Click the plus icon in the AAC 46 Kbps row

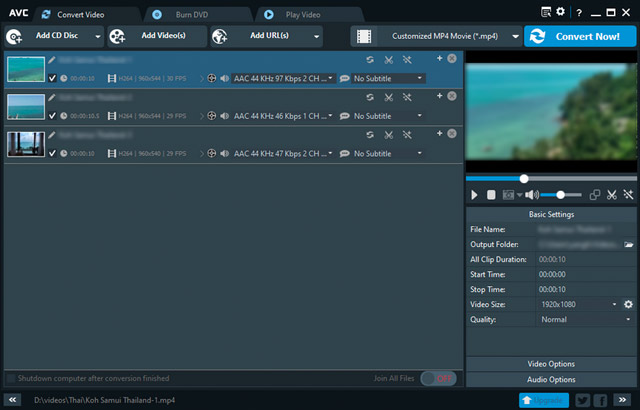point(439,96)
